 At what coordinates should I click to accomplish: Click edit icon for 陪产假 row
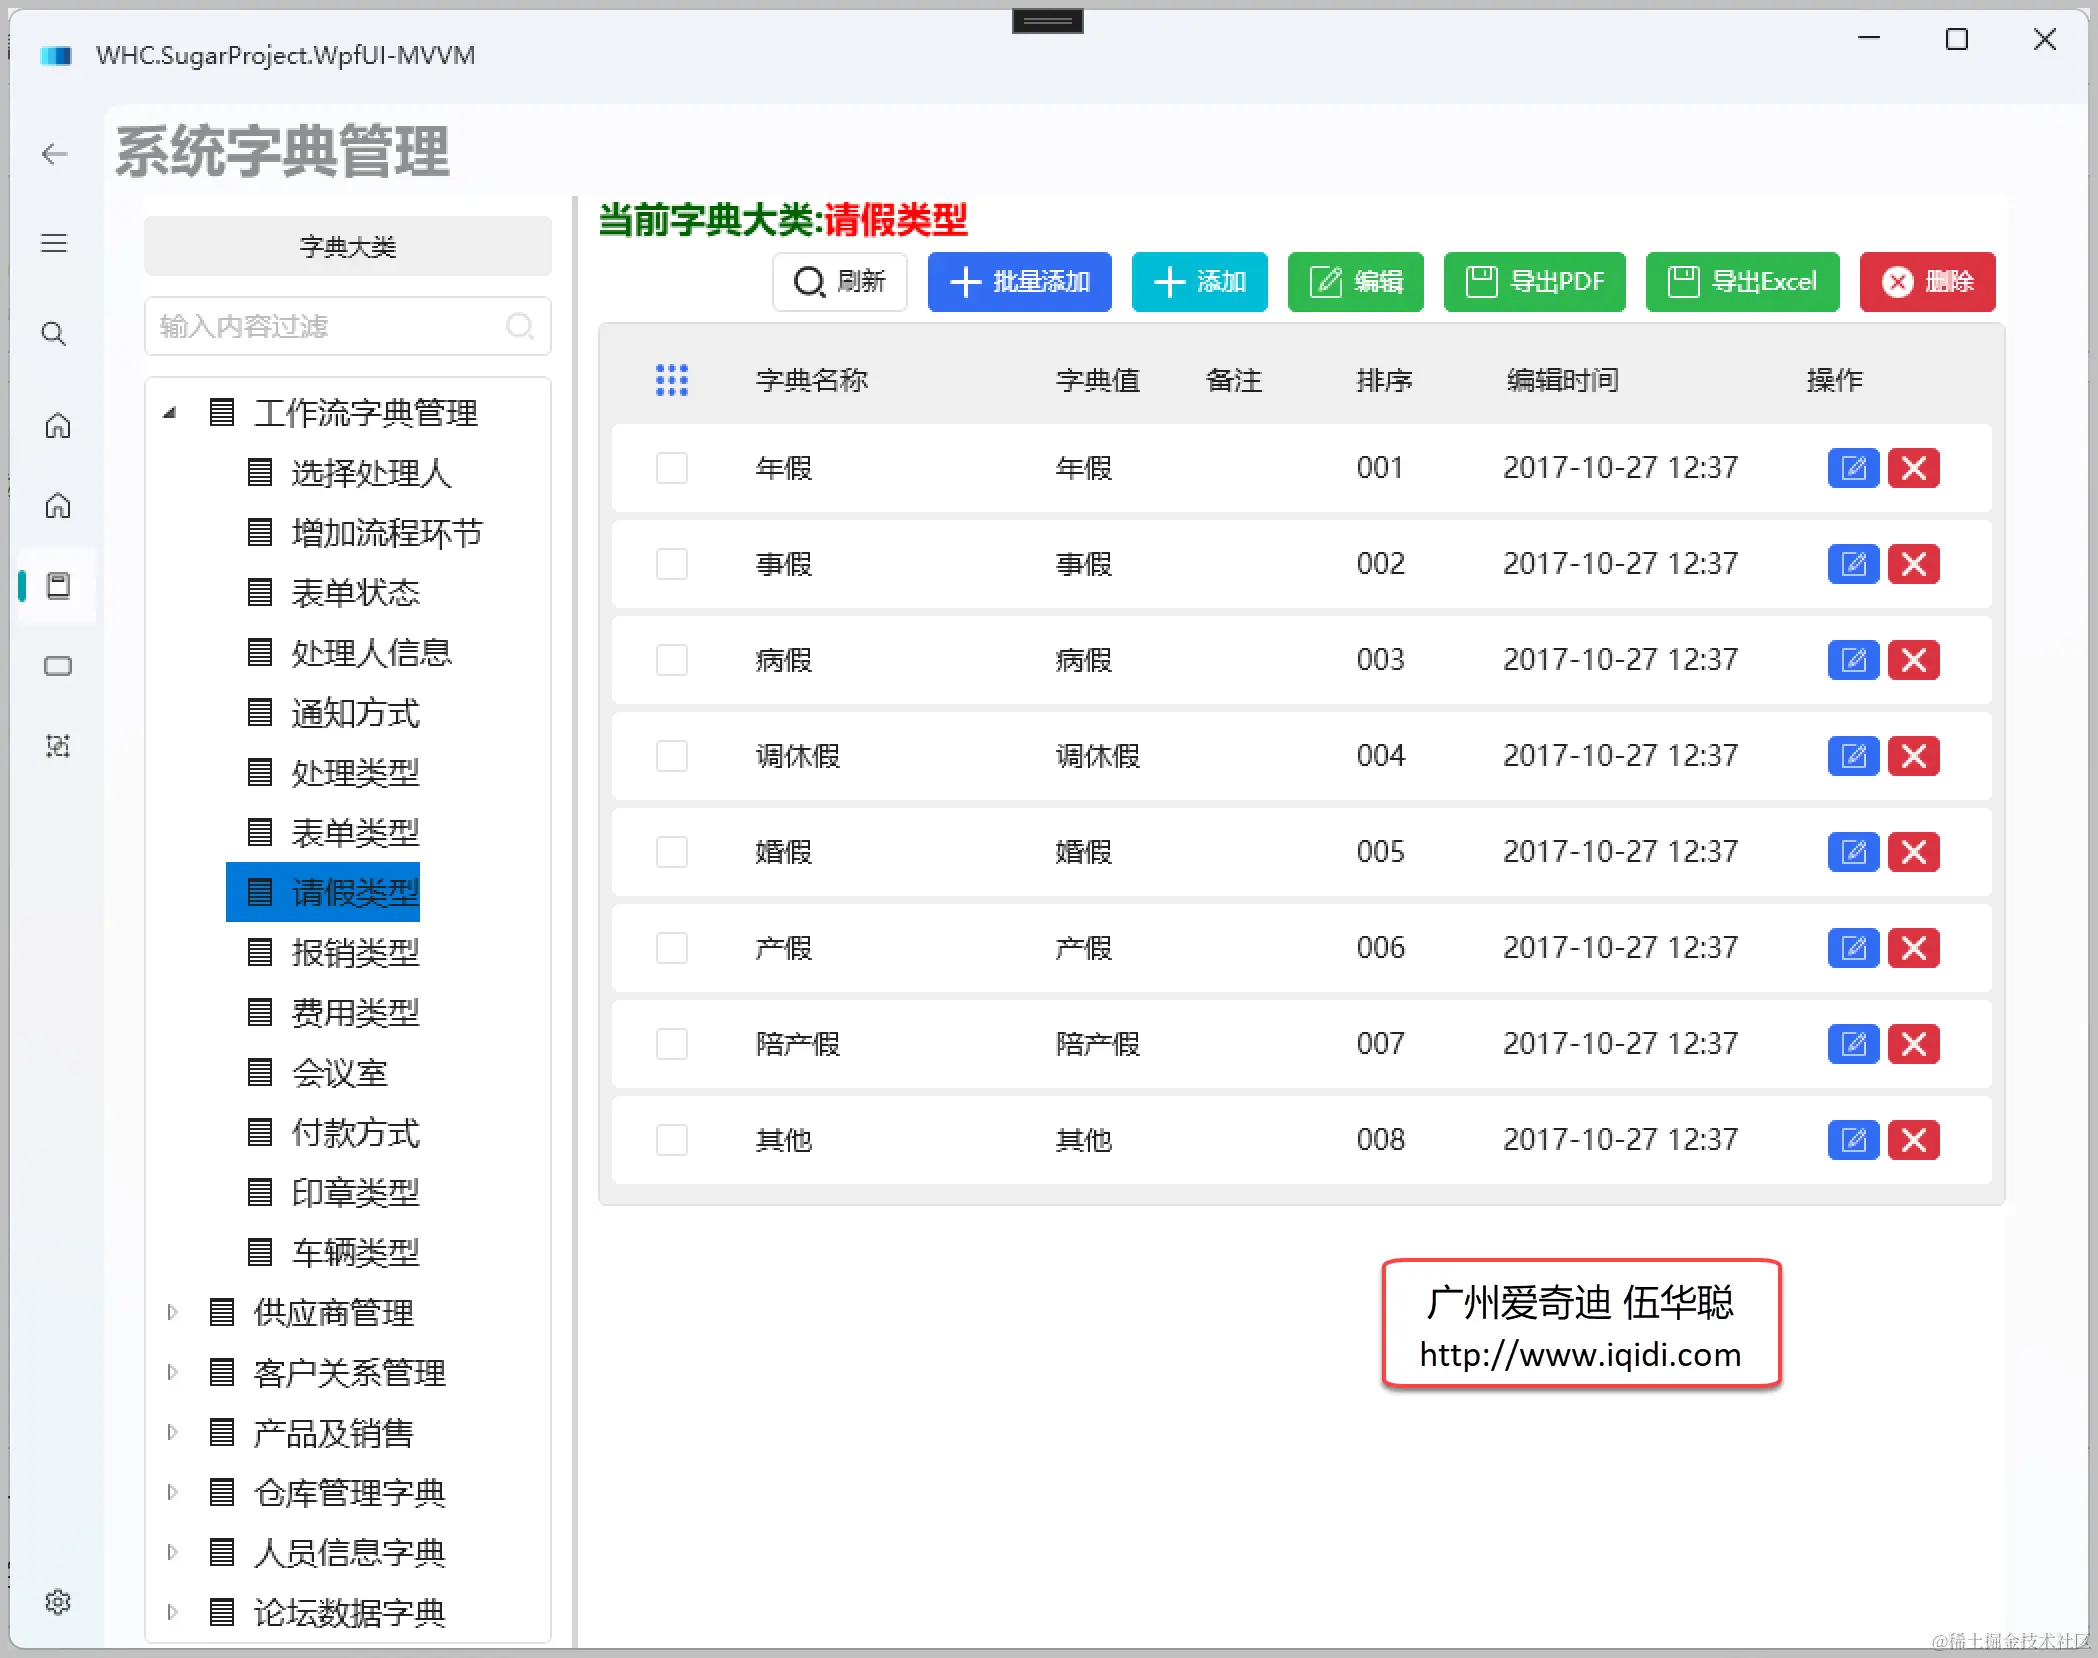point(1854,1044)
